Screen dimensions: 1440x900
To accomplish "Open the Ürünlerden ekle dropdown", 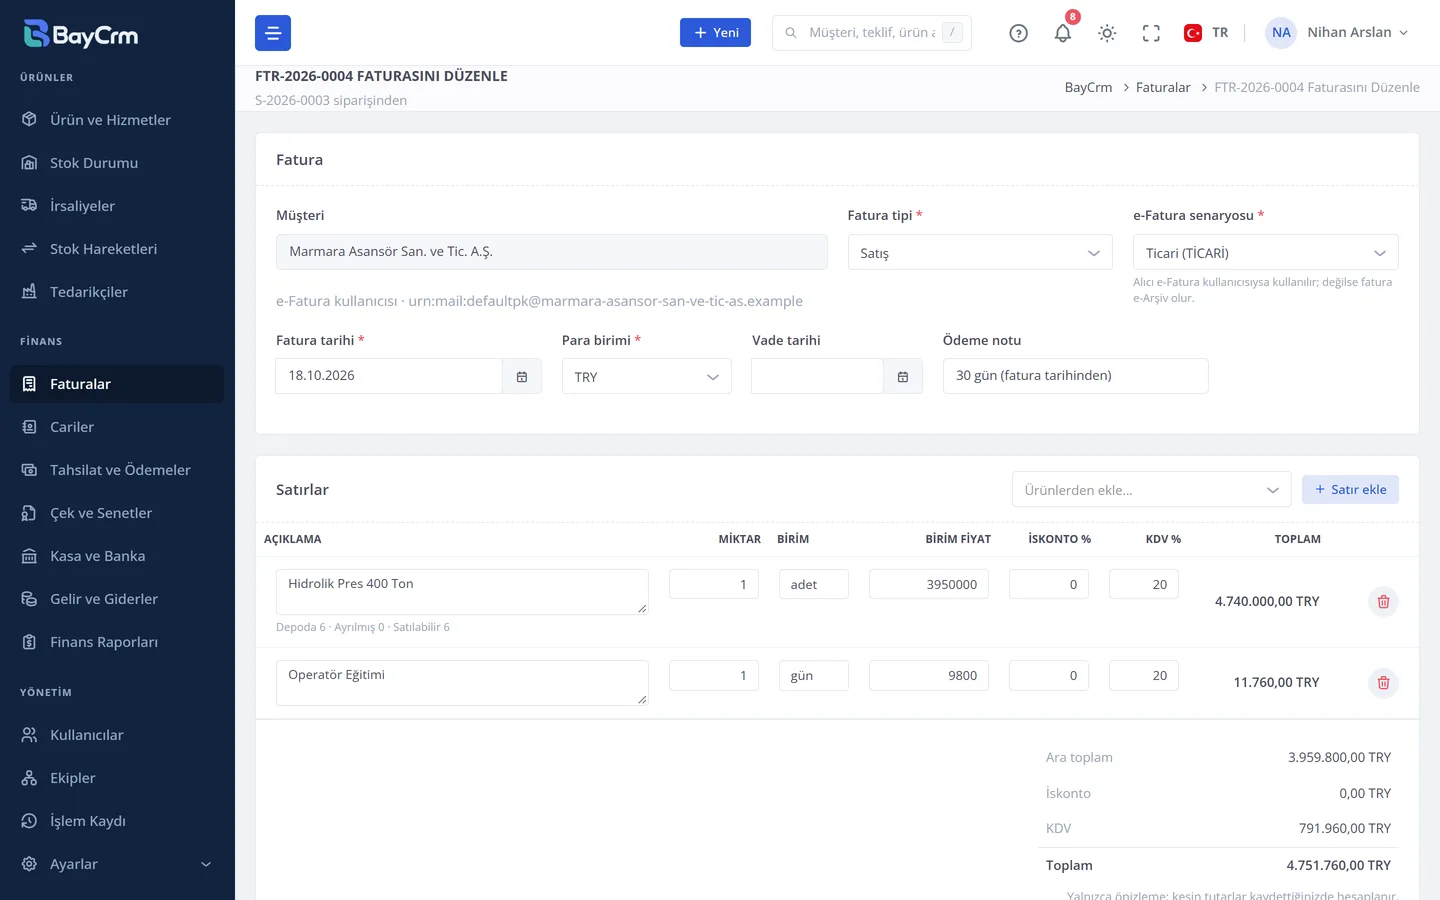I will click(x=1152, y=490).
